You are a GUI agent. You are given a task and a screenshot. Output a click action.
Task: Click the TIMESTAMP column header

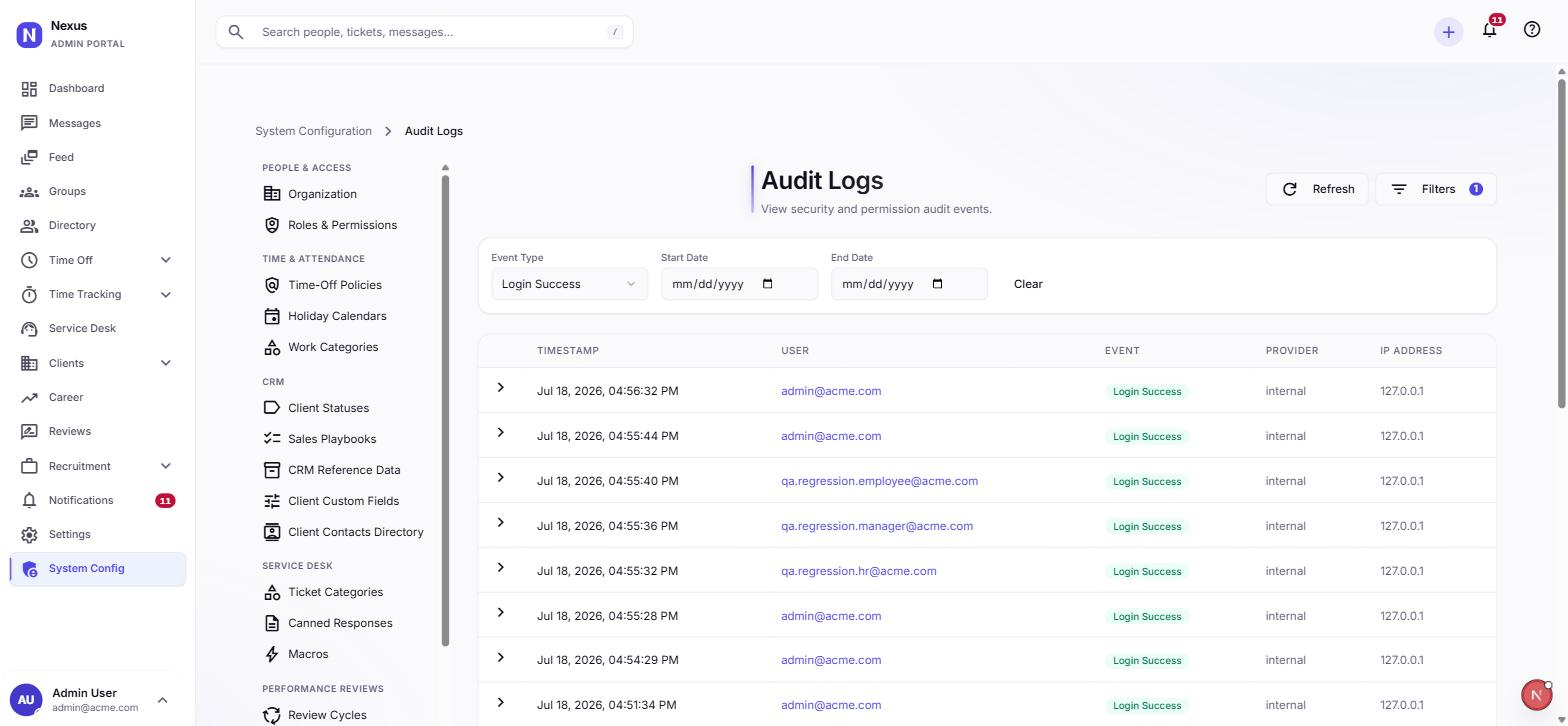click(x=568, y=351)
